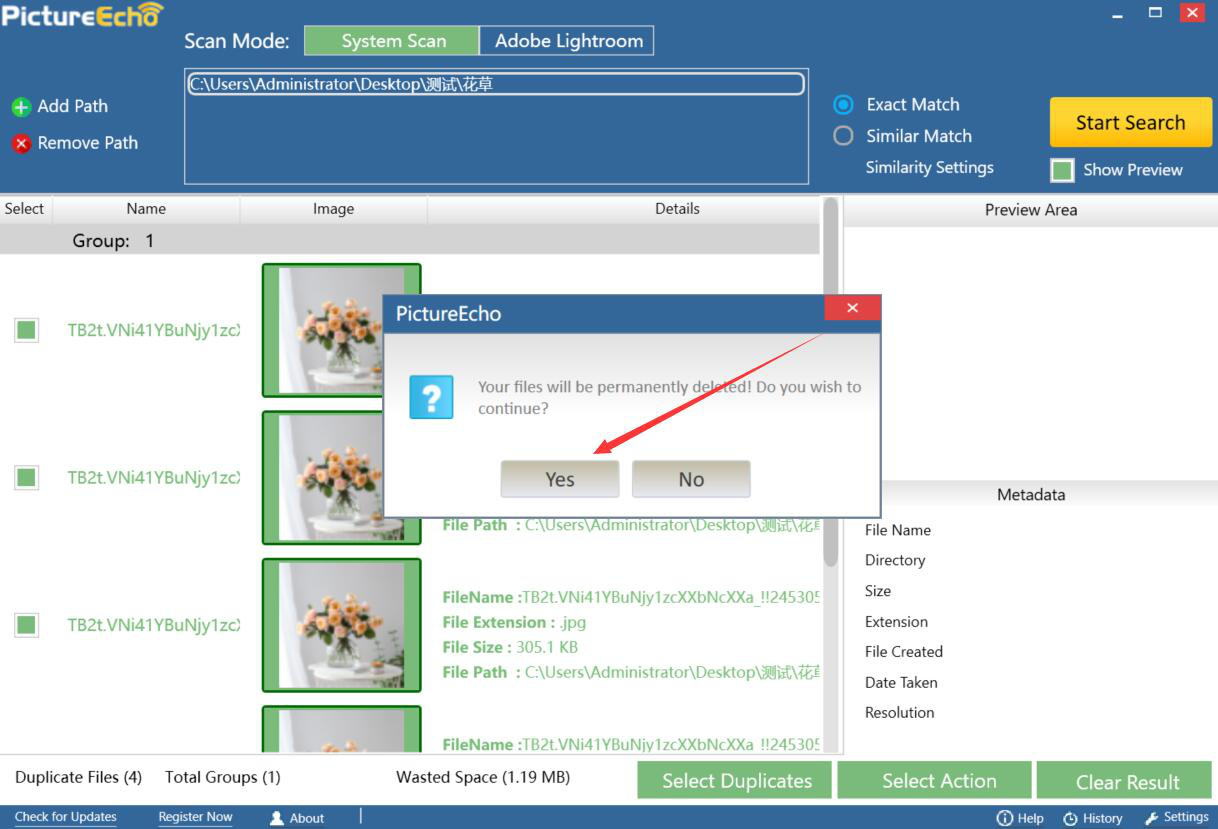Select the Similar Match radio button

(843, 135)
